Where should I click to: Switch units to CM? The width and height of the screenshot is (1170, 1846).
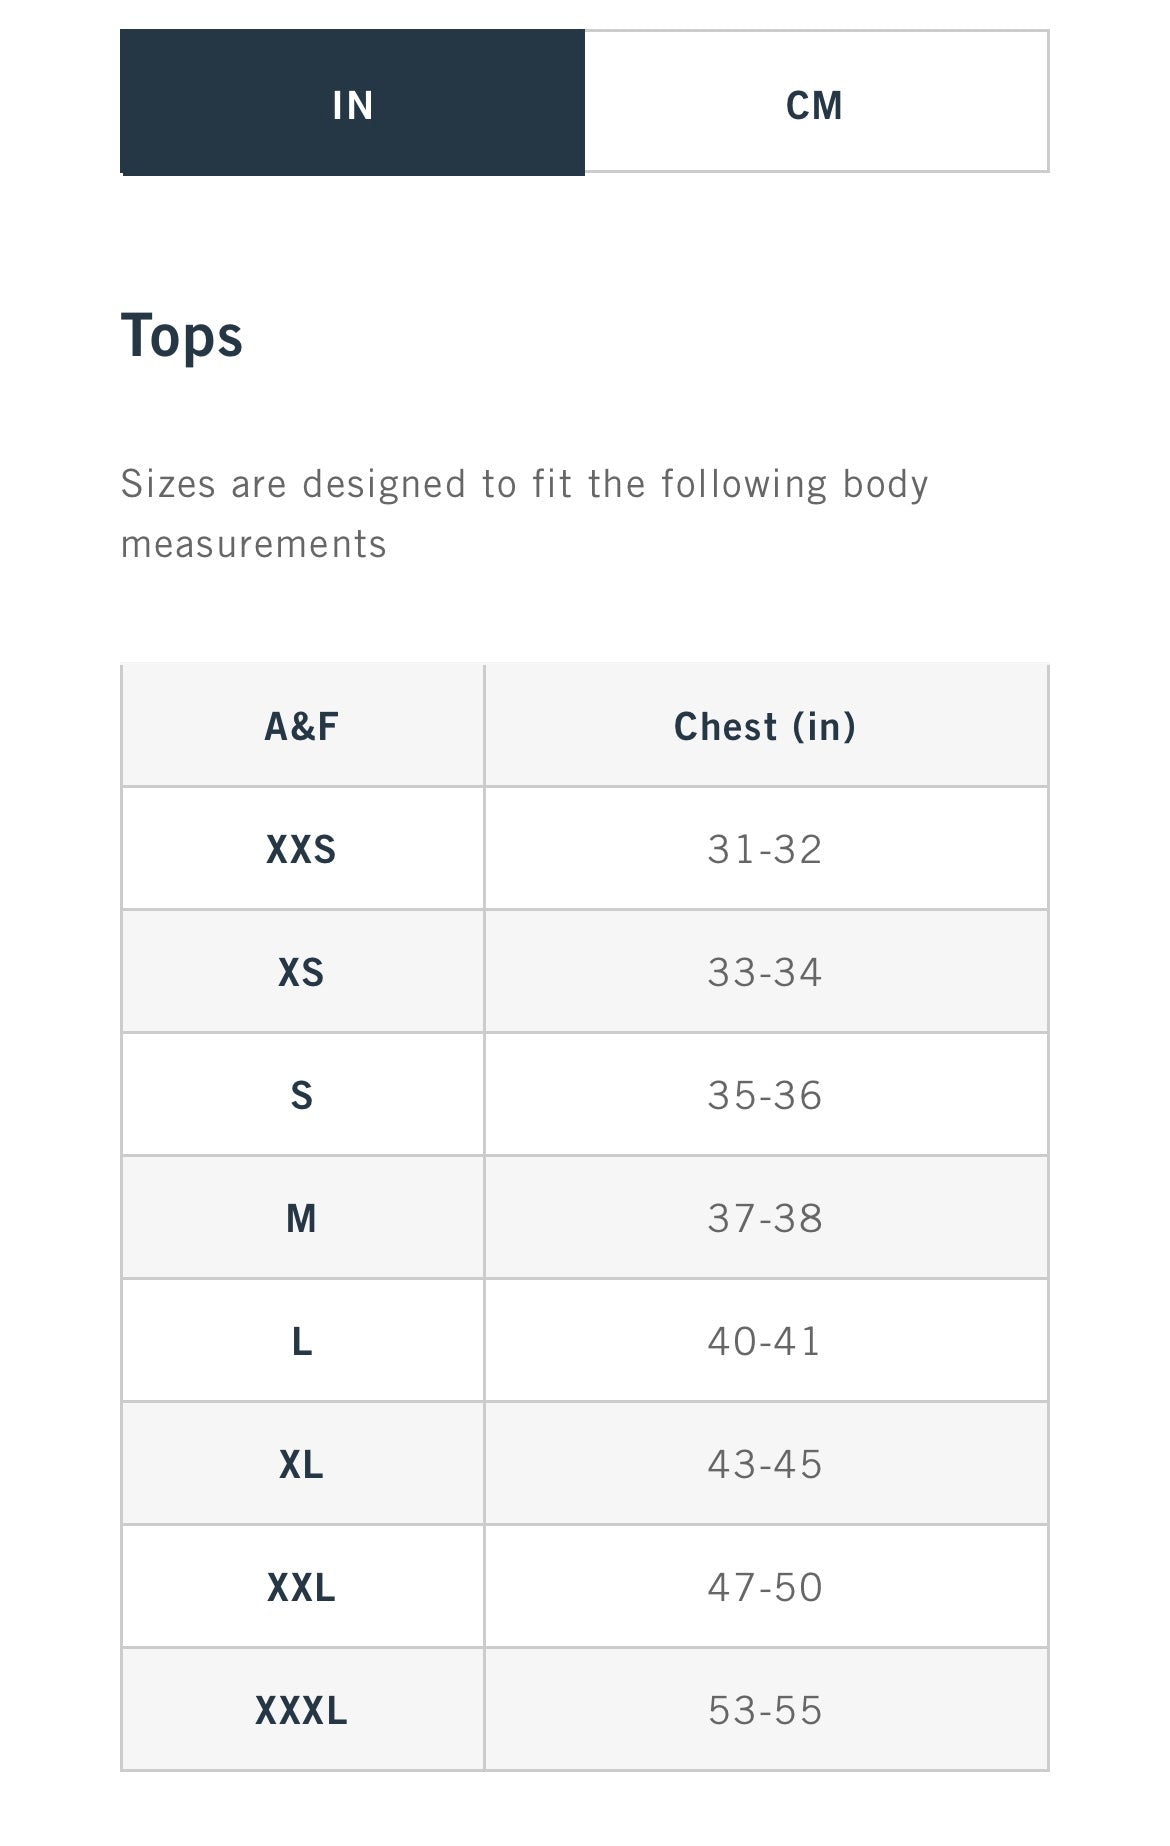point(815,104)
